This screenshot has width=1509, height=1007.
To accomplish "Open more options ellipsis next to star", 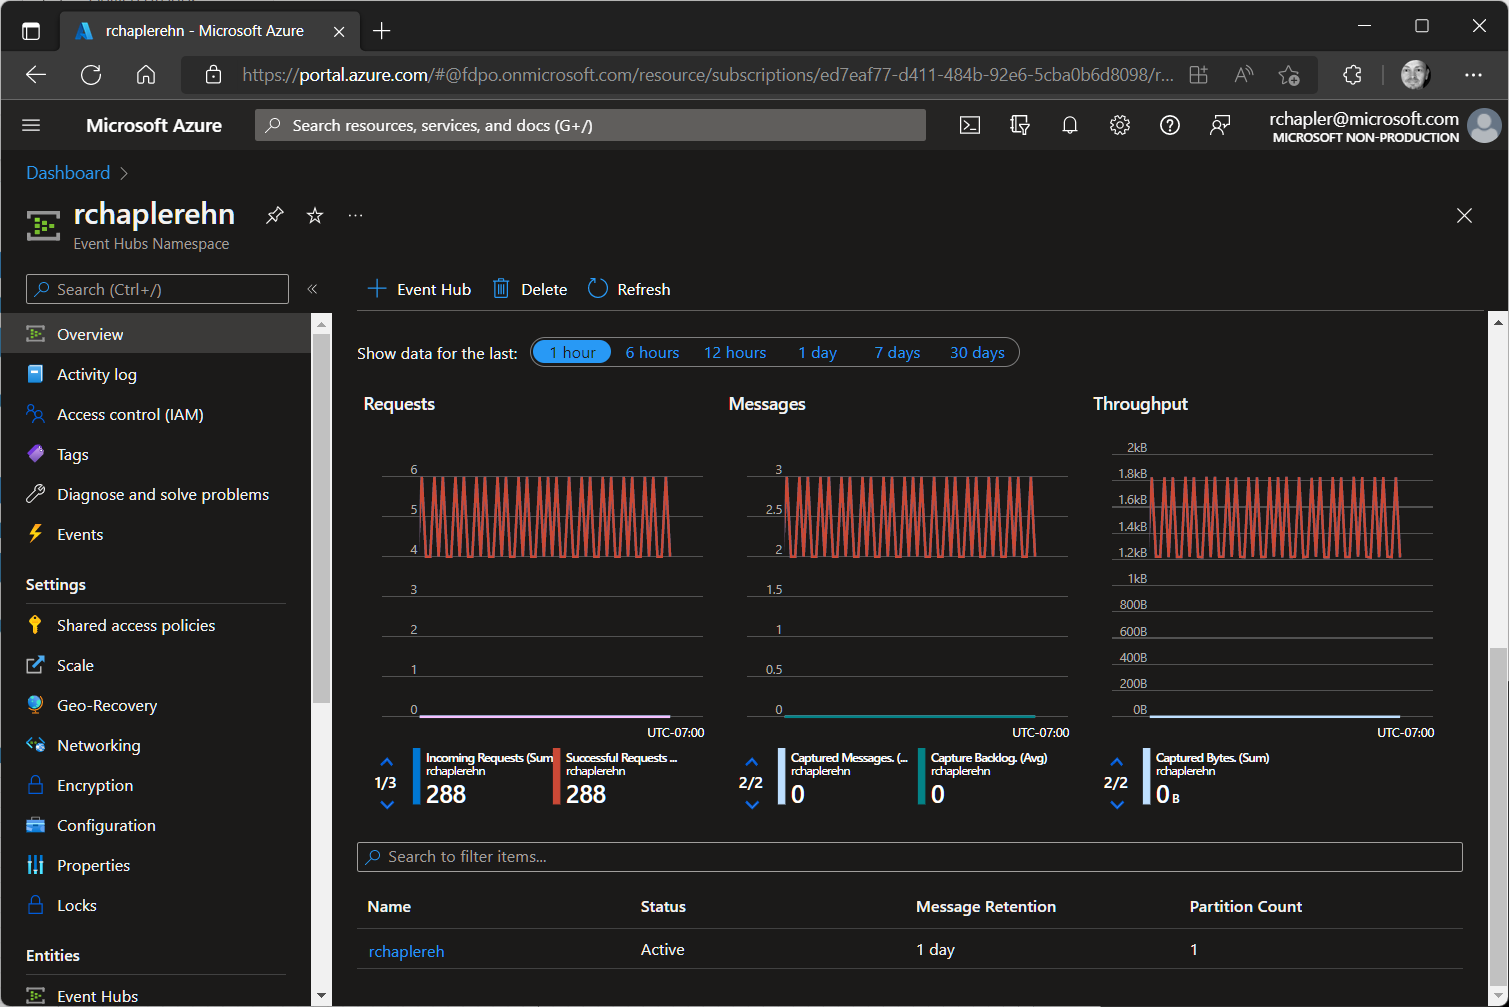I will 355,214.
